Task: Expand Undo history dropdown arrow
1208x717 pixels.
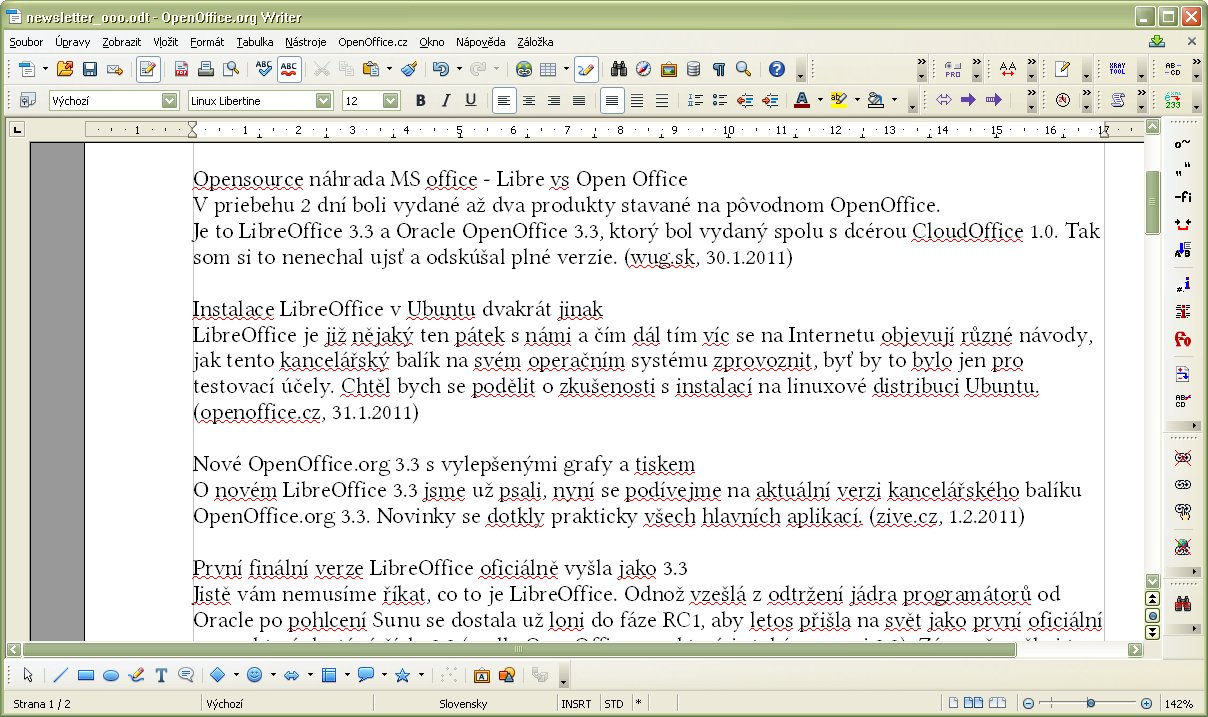Action: pos(459,69)
